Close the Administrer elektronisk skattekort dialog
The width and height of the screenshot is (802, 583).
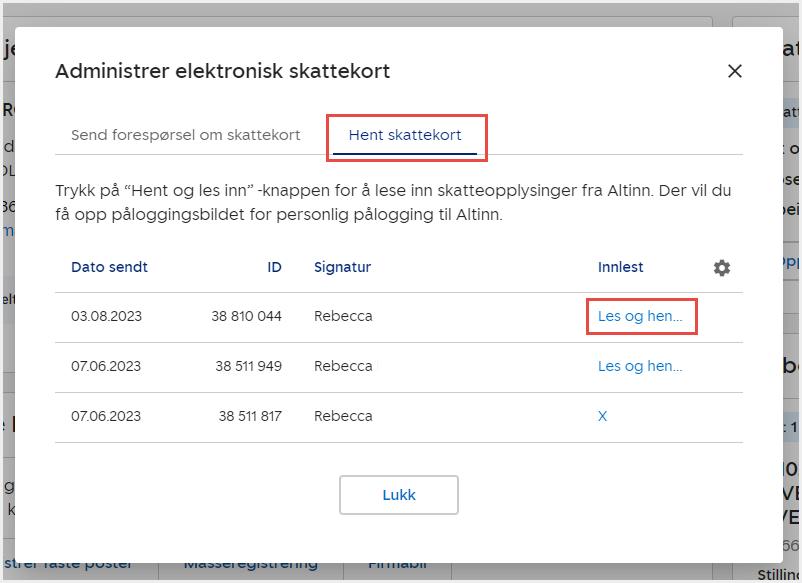click(735, 71)
